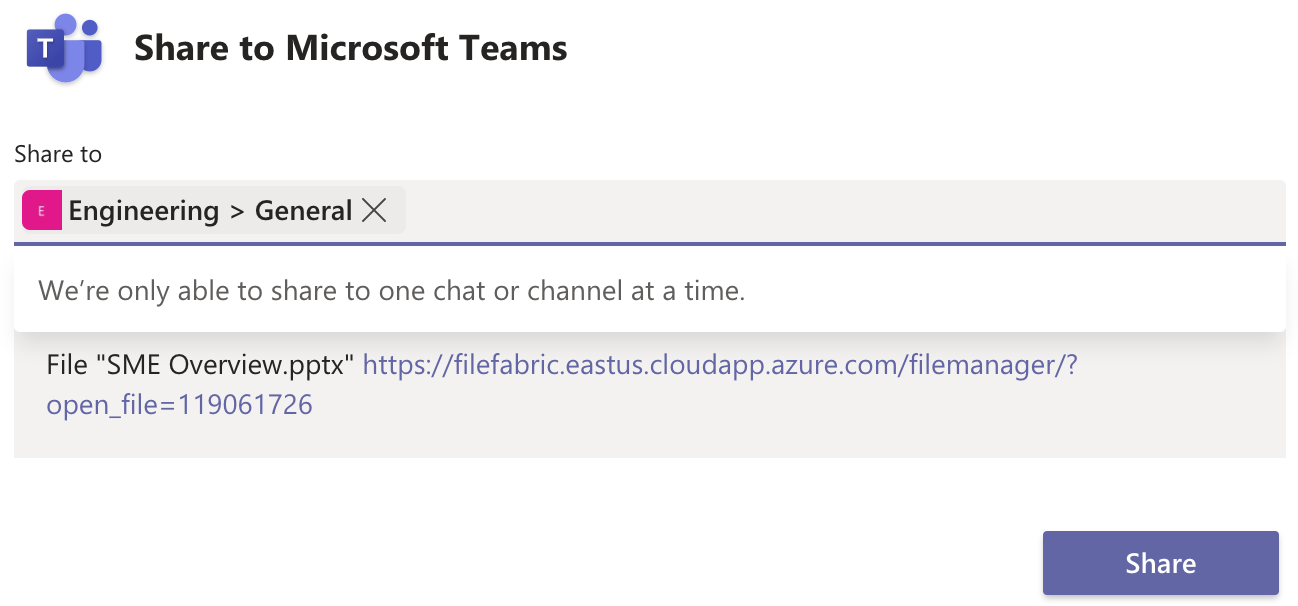Click the T letter tile in Teams logo
This screenshot has width=1298, height=606.
pyautogui.click(x=48, y=48)
